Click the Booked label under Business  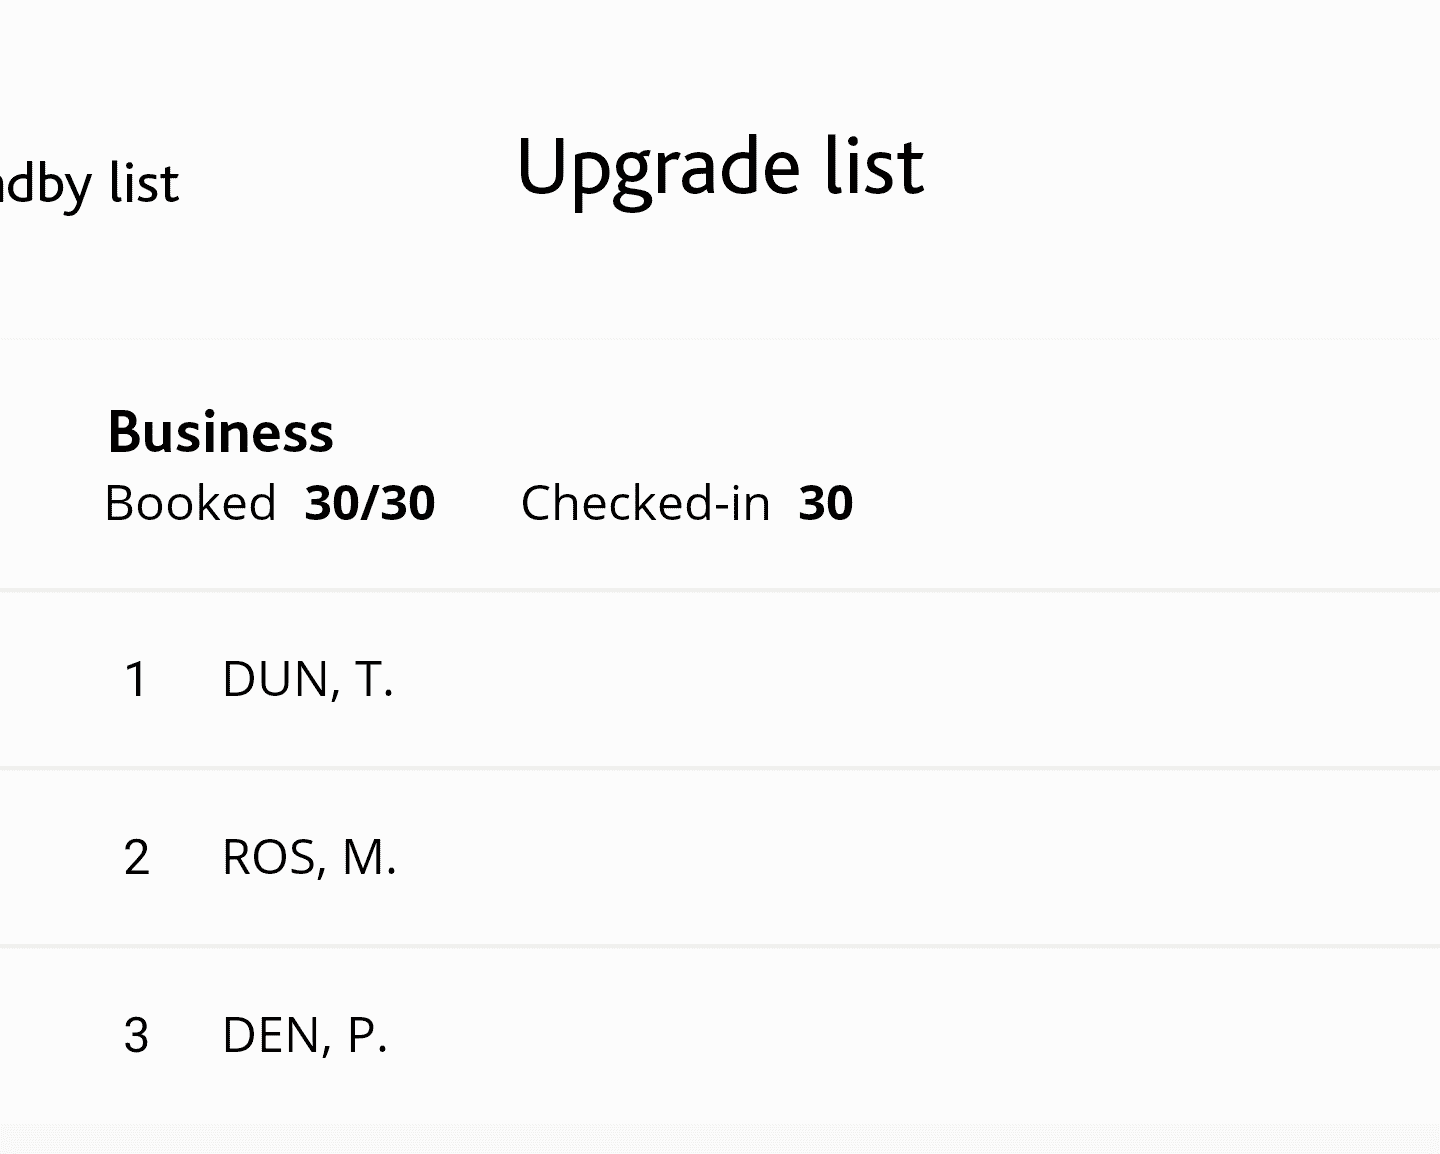pos(190,503)
